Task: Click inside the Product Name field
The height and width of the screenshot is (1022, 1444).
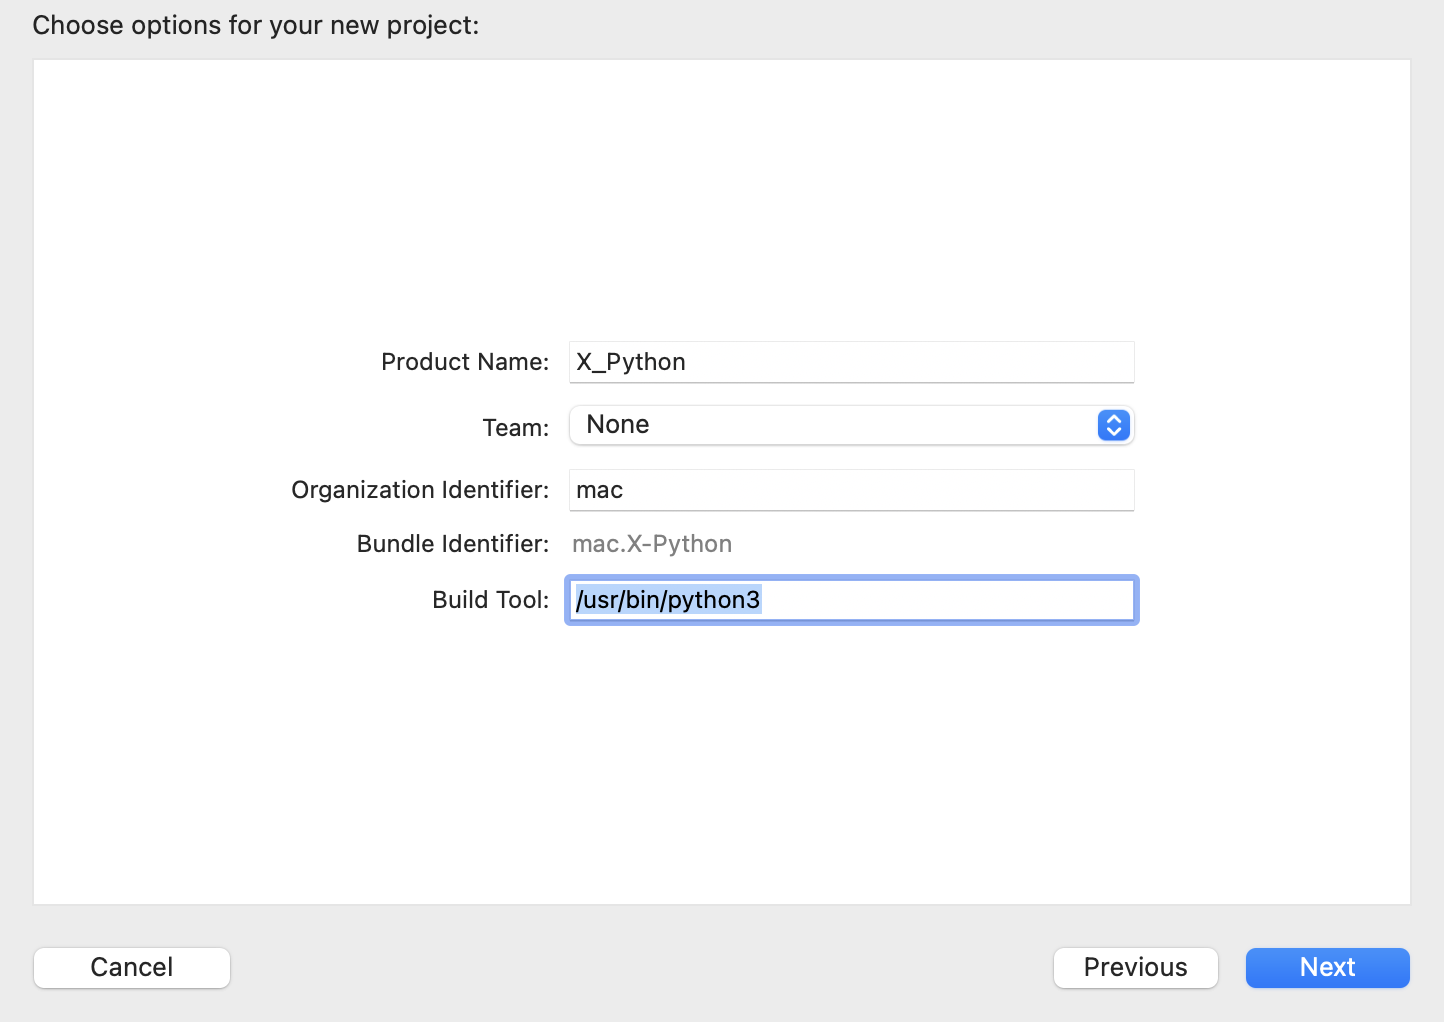Action: [x=851, y=362]
